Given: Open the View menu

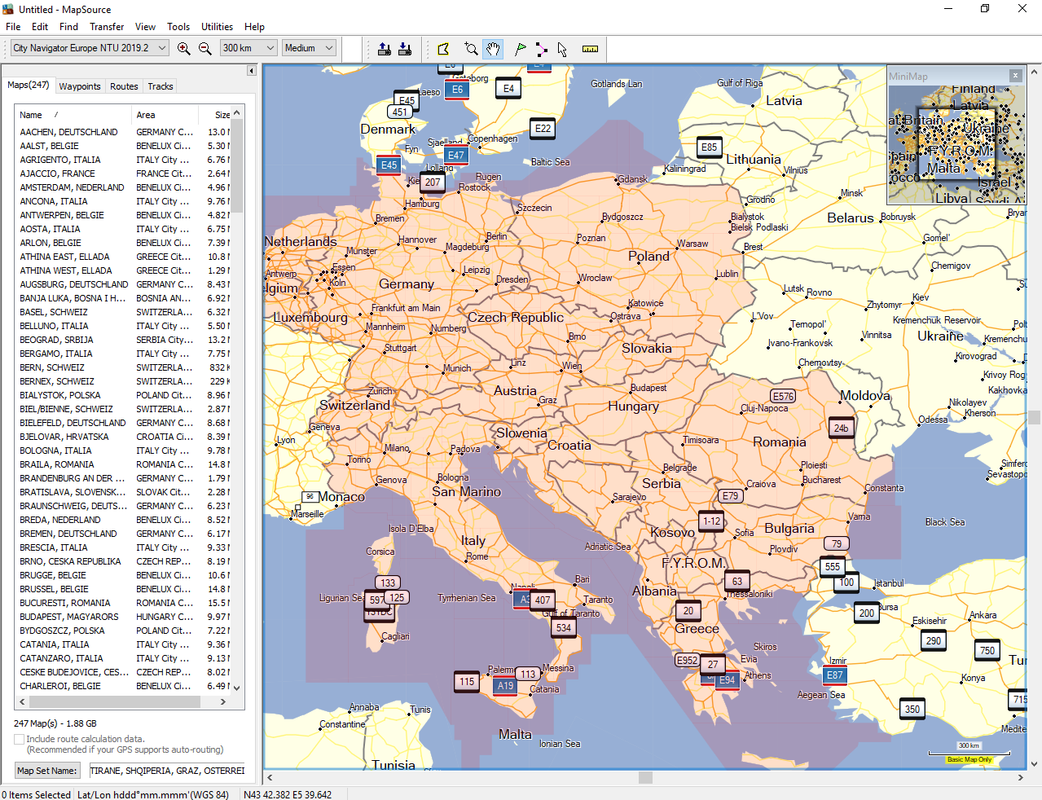Looking at the screenshot, I should tap(145, 27).
